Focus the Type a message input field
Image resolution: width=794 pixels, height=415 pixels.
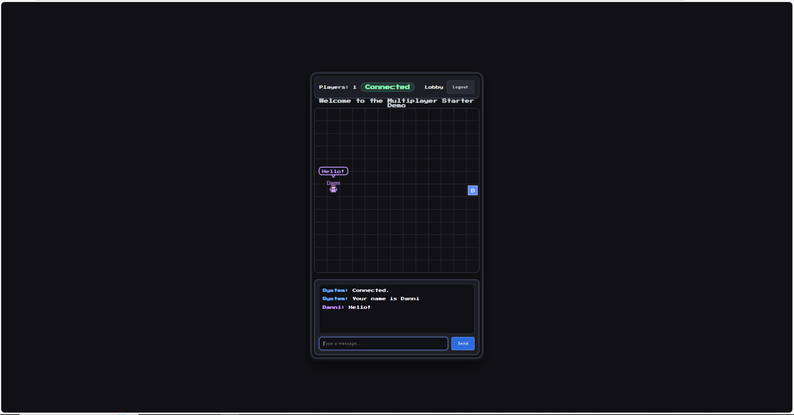(383, 344)
